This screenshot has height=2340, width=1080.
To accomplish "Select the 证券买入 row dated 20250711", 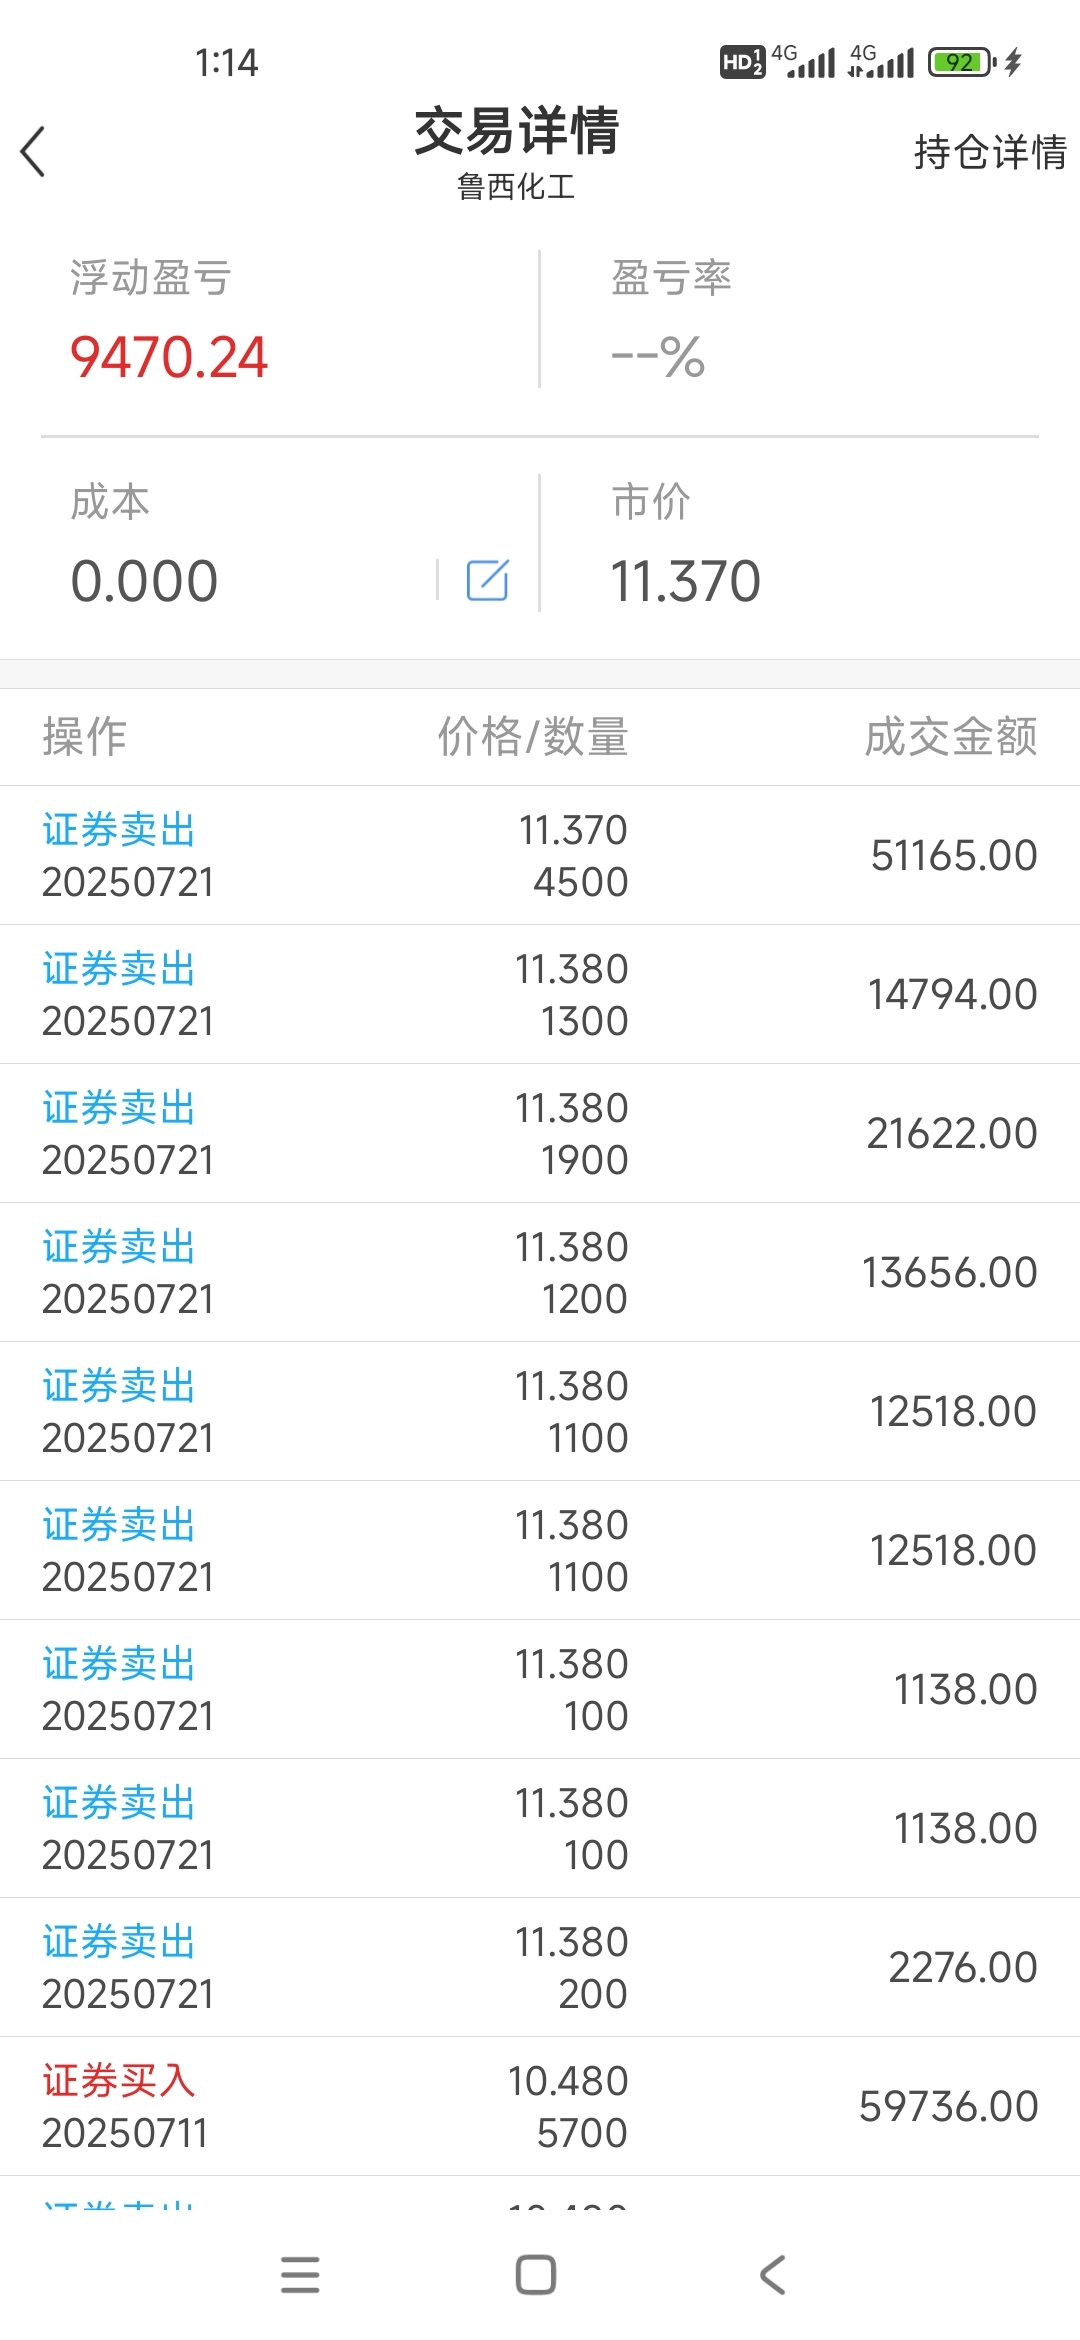I will [x=540, y=2106].
